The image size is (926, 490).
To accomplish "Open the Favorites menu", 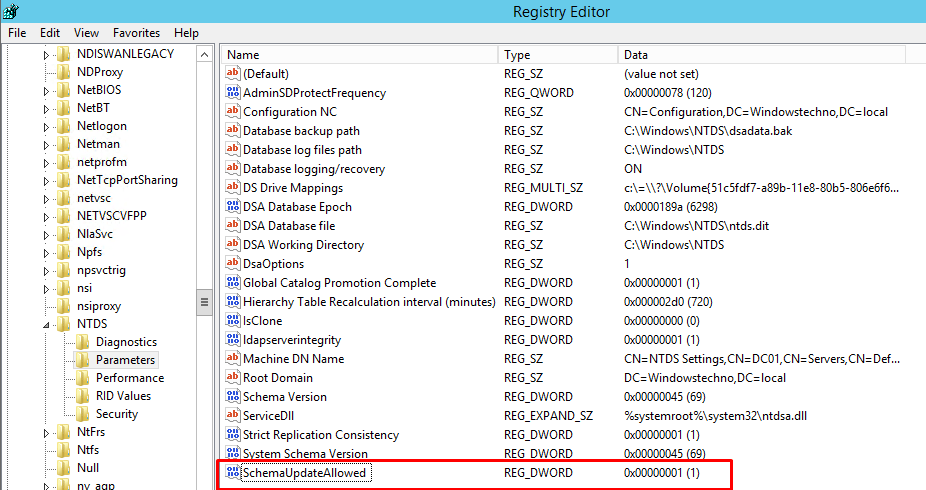I will point(136,33).
